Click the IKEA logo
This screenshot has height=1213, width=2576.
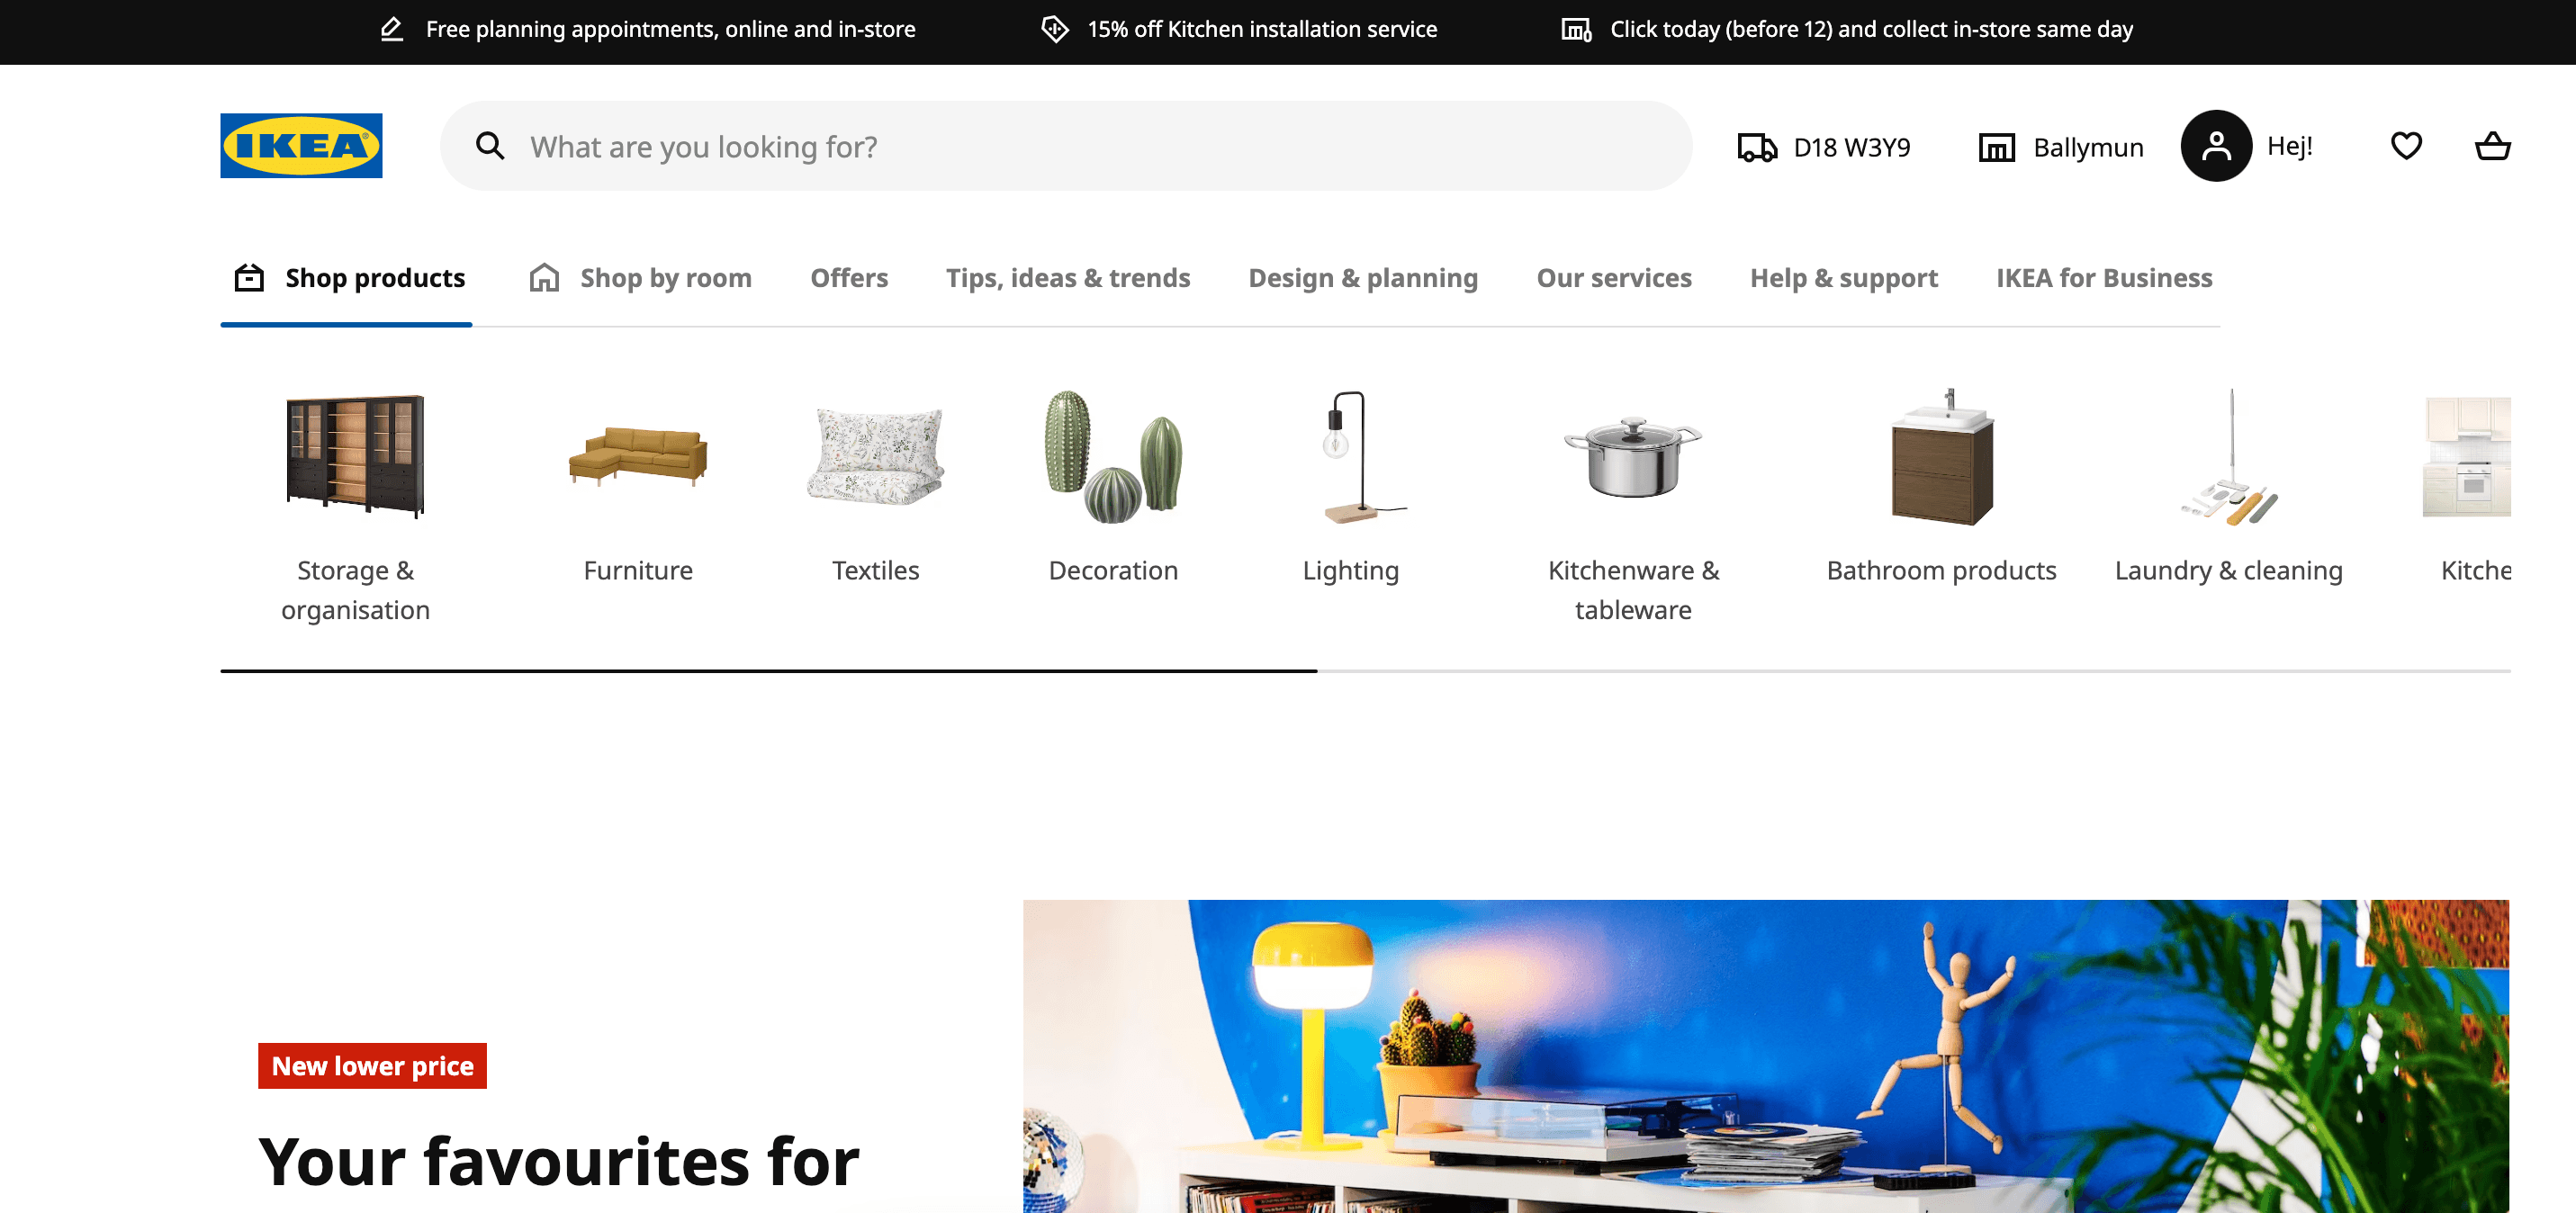coord(301,146)
